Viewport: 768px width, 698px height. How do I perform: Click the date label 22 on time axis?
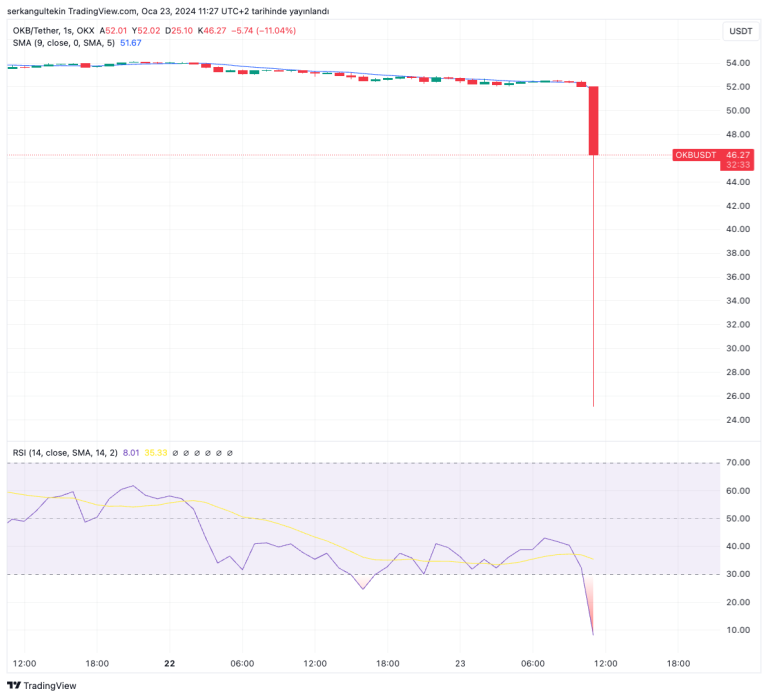tap(169, 663)
